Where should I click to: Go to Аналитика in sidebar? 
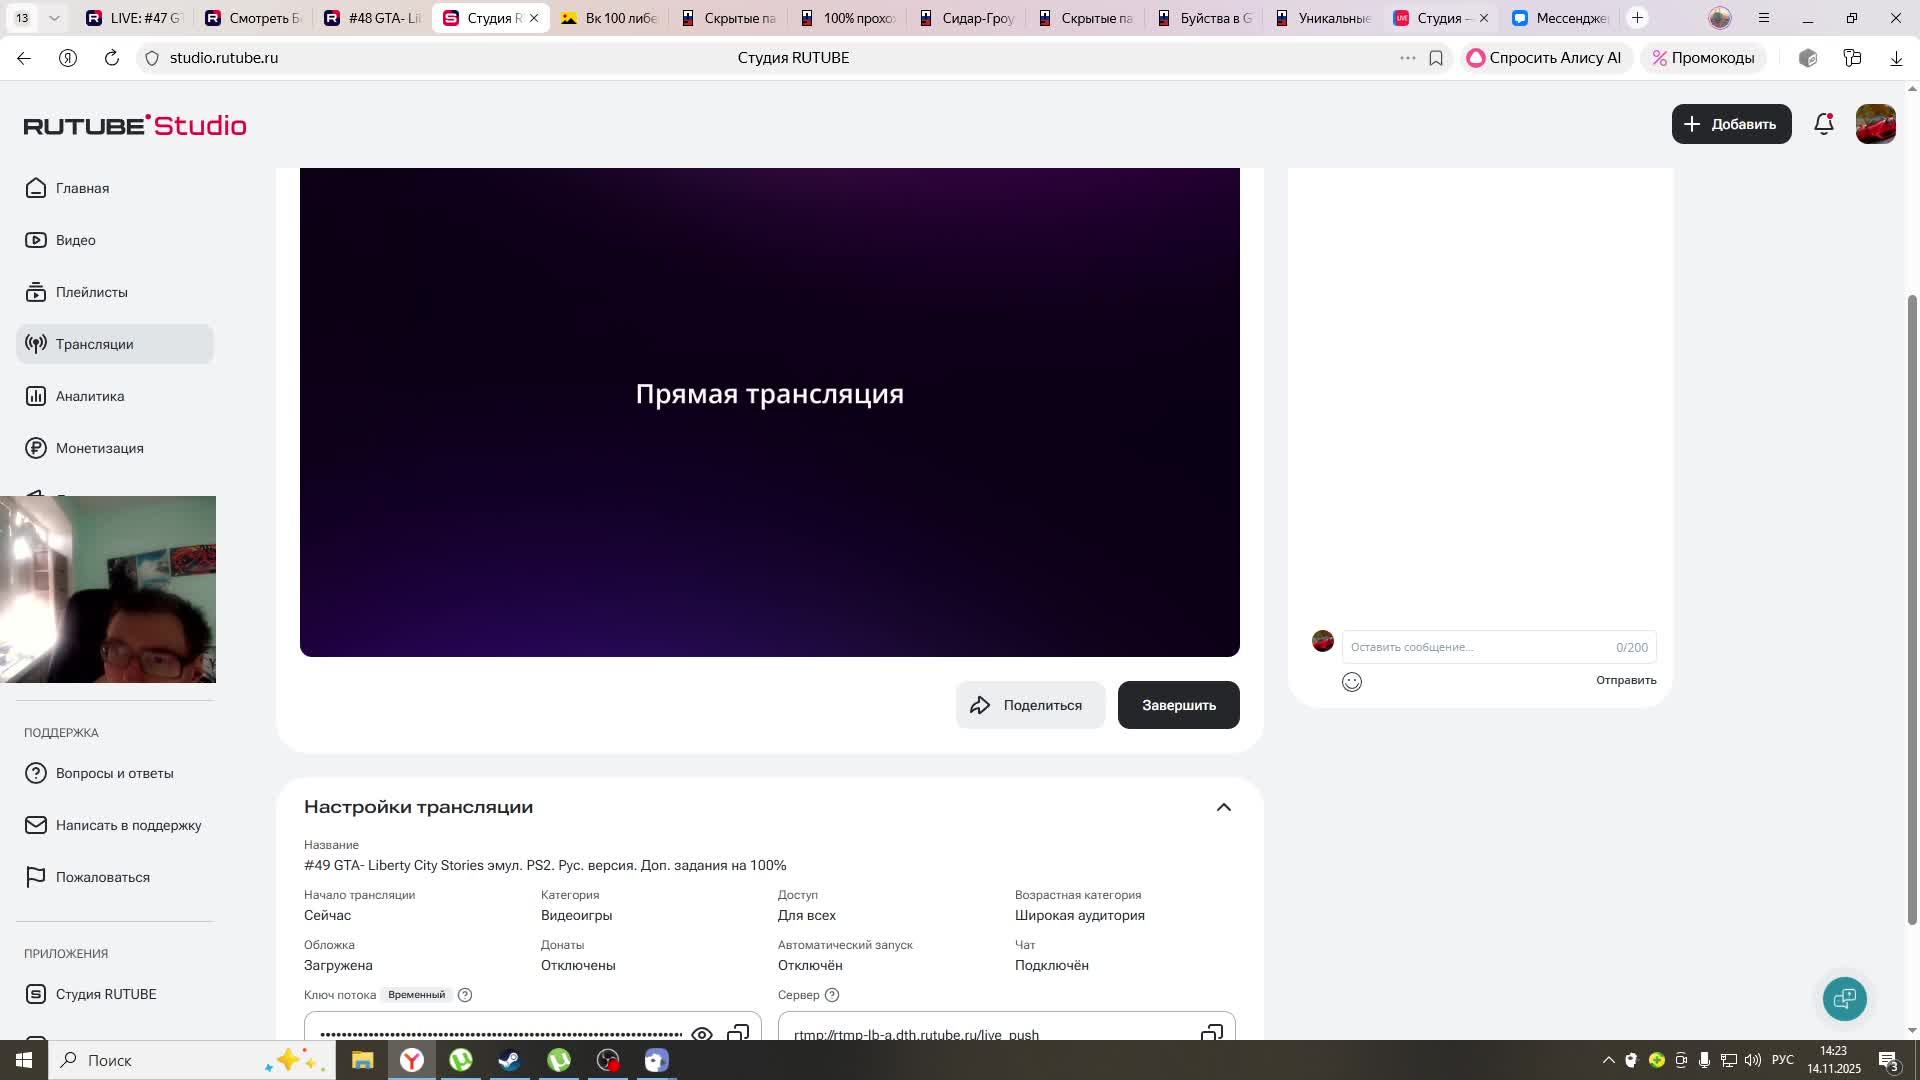90,396
